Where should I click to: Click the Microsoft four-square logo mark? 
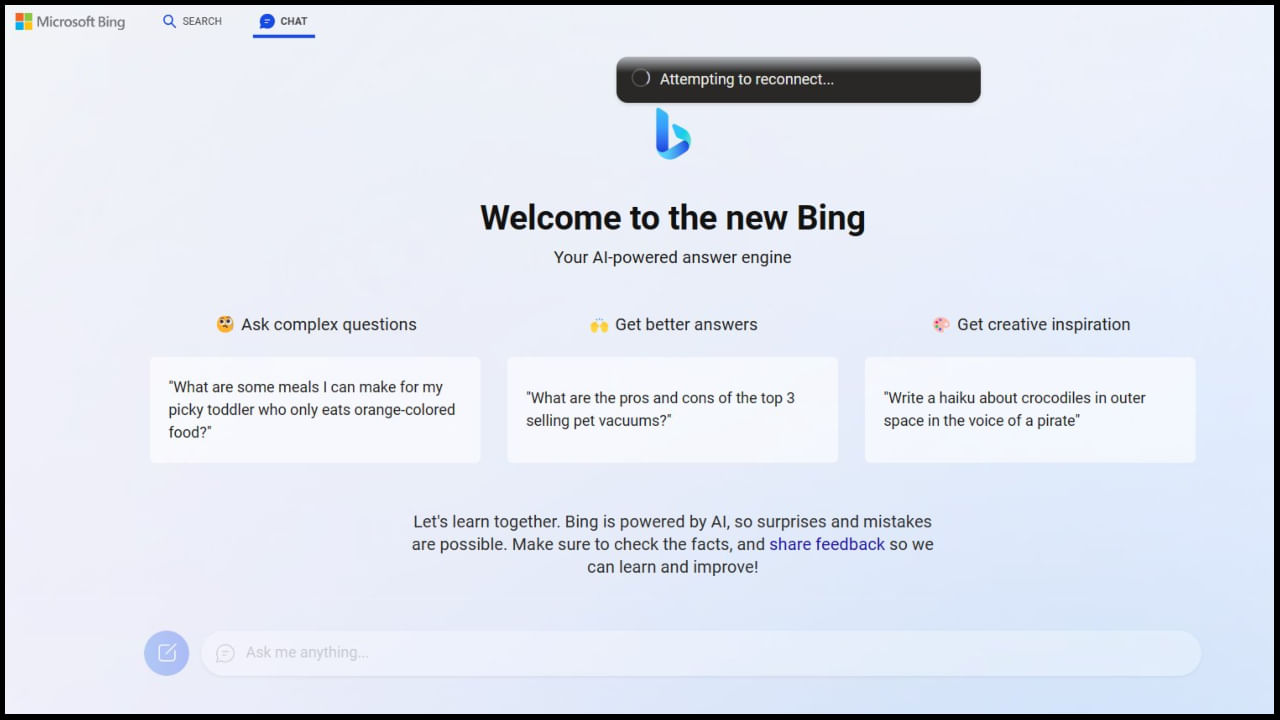[22, 21]
